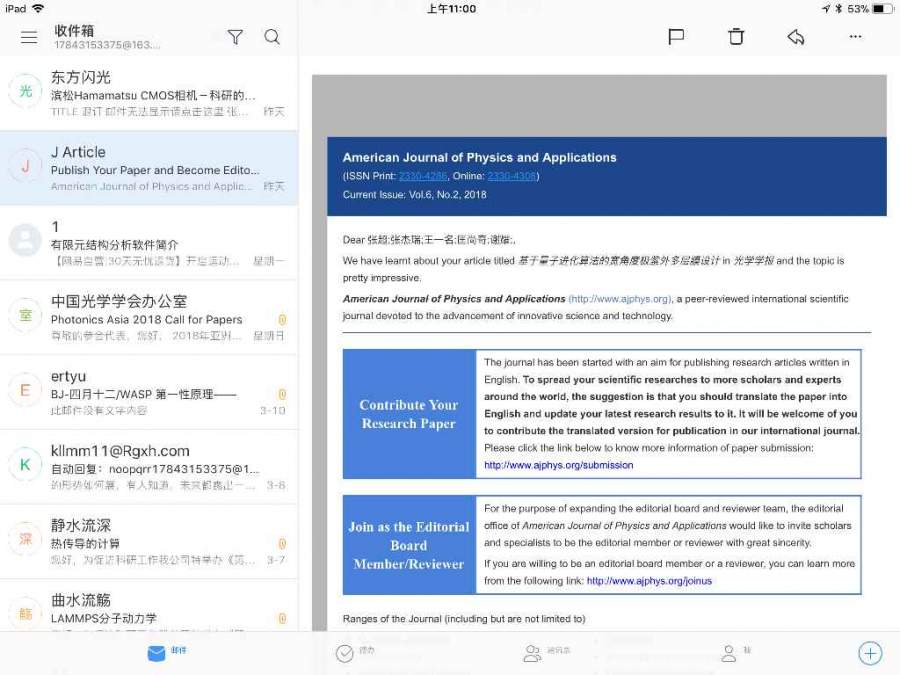Screen dimensions: 900x675
Task: Follow the ISSN Online number link
Action: click(511, 176)
